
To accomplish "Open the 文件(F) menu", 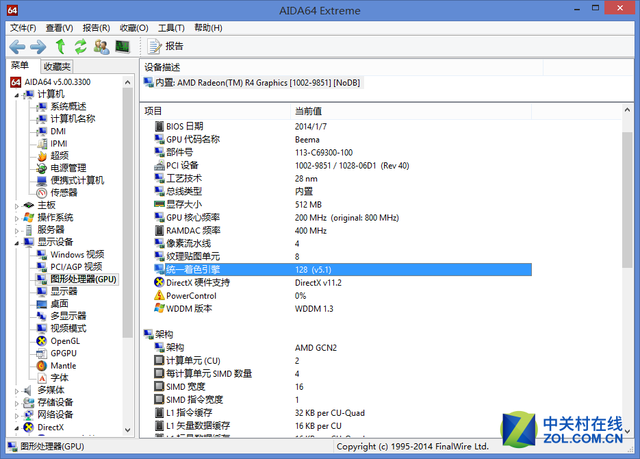I will point(23,28).
